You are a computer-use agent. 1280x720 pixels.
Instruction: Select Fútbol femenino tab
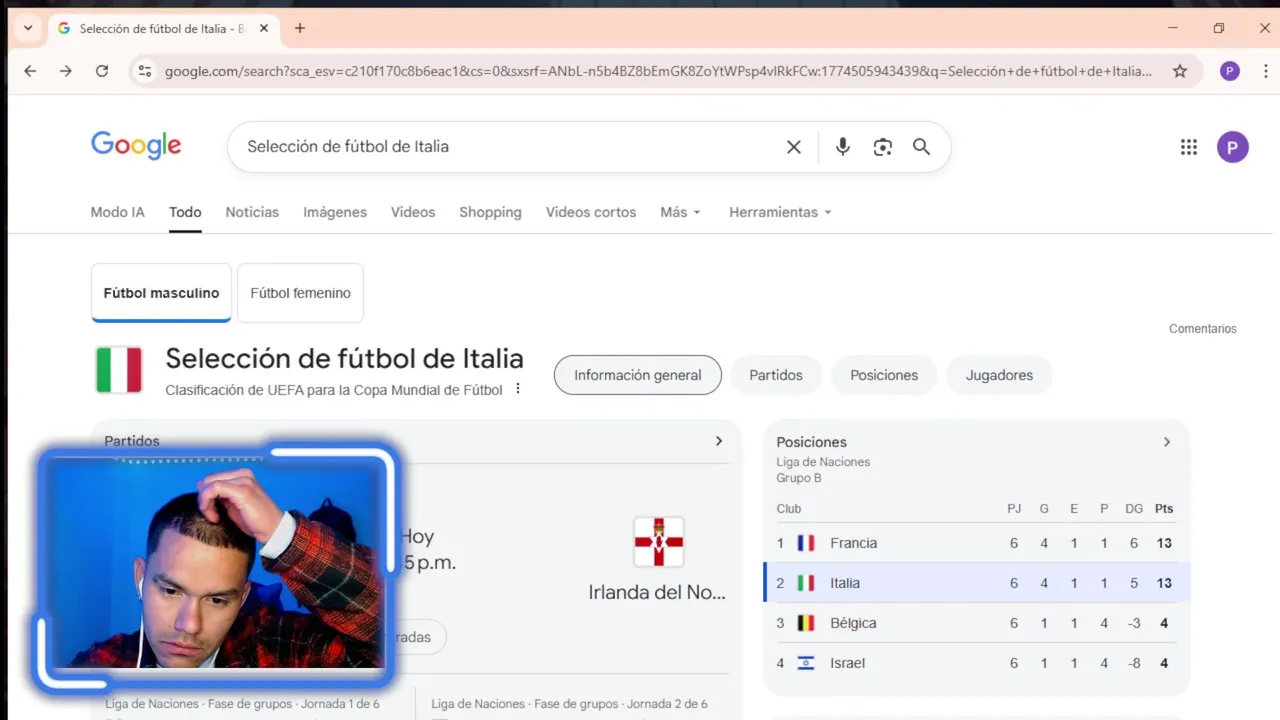click(300, 293)
